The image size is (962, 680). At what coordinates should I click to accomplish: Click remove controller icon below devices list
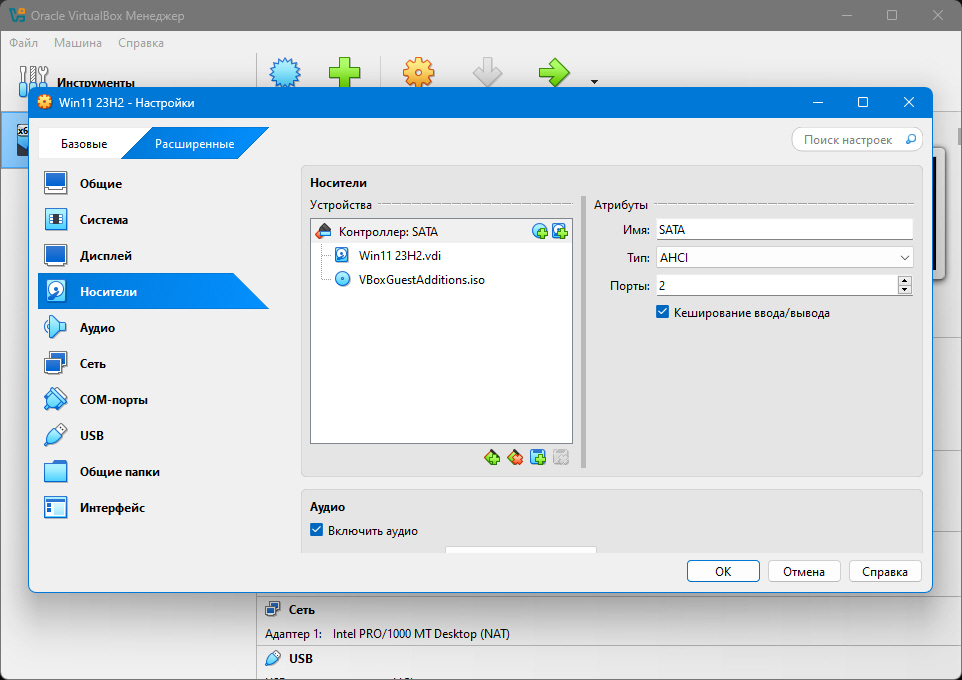click(x=515, y=457)
